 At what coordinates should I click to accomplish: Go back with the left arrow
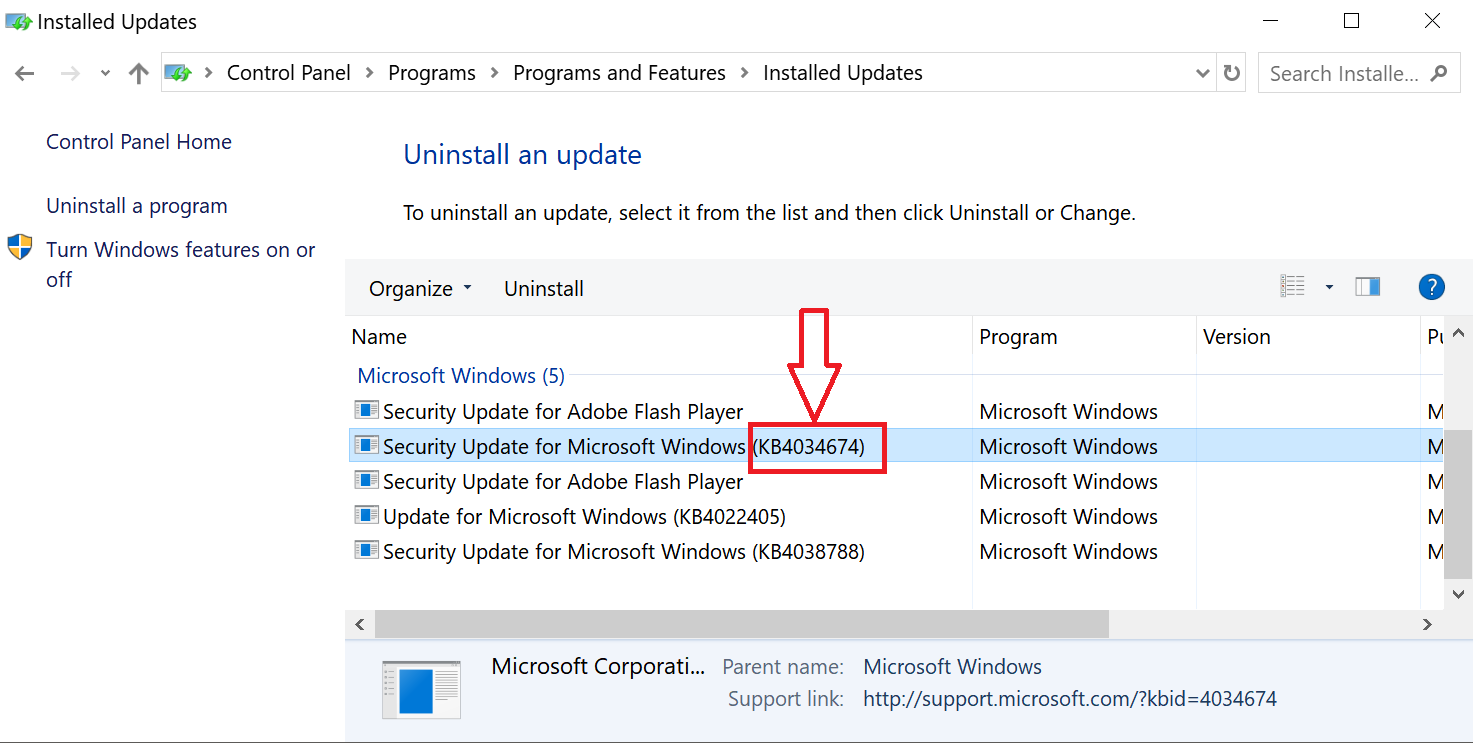(x=25, y=73)
